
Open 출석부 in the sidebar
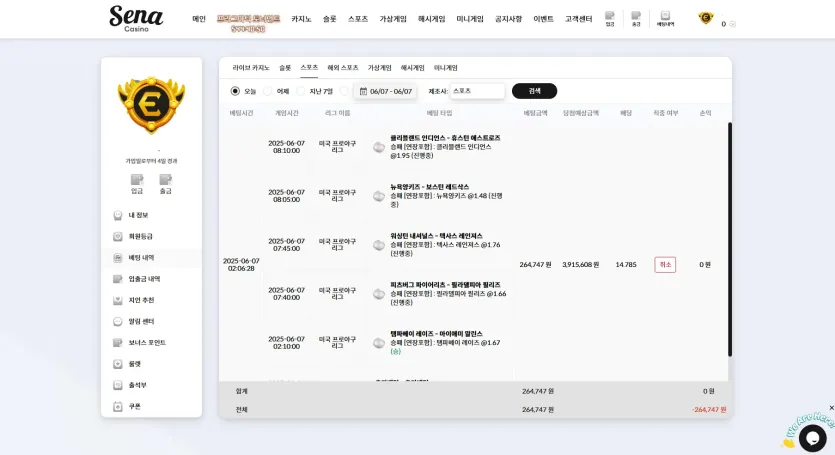point(151,385)
